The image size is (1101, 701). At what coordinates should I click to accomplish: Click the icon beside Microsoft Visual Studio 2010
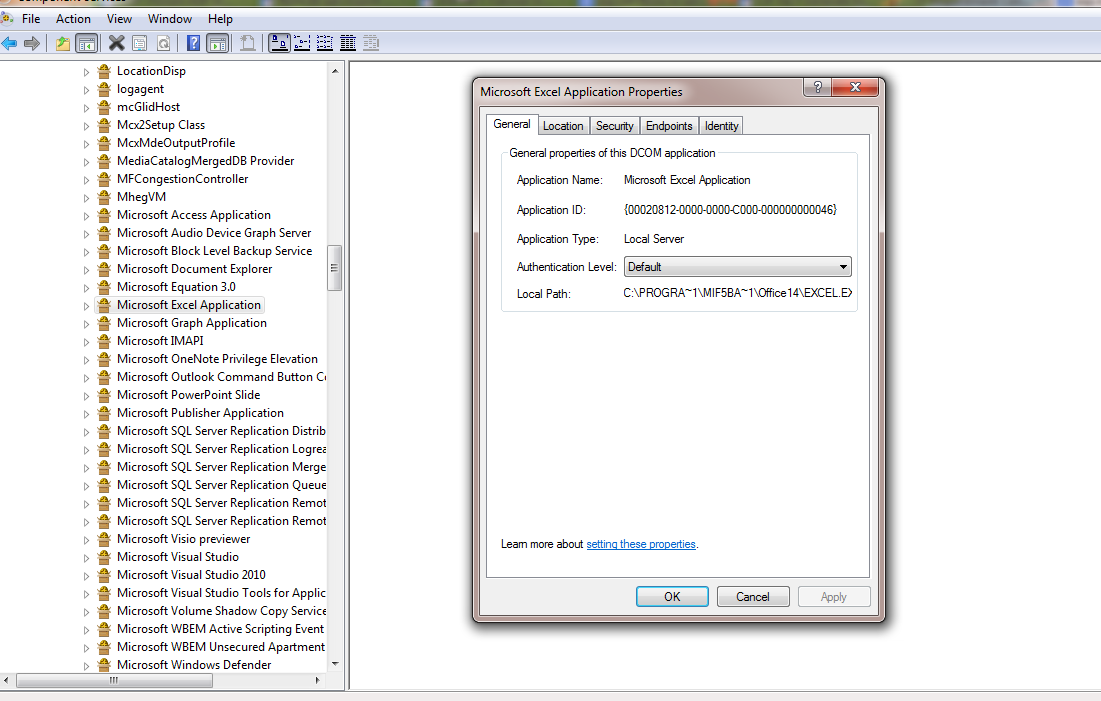point(105,575)
